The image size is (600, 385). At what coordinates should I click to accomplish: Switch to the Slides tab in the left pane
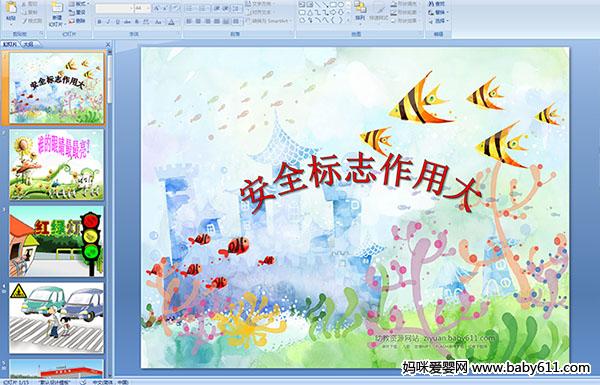tap(10, 44)
